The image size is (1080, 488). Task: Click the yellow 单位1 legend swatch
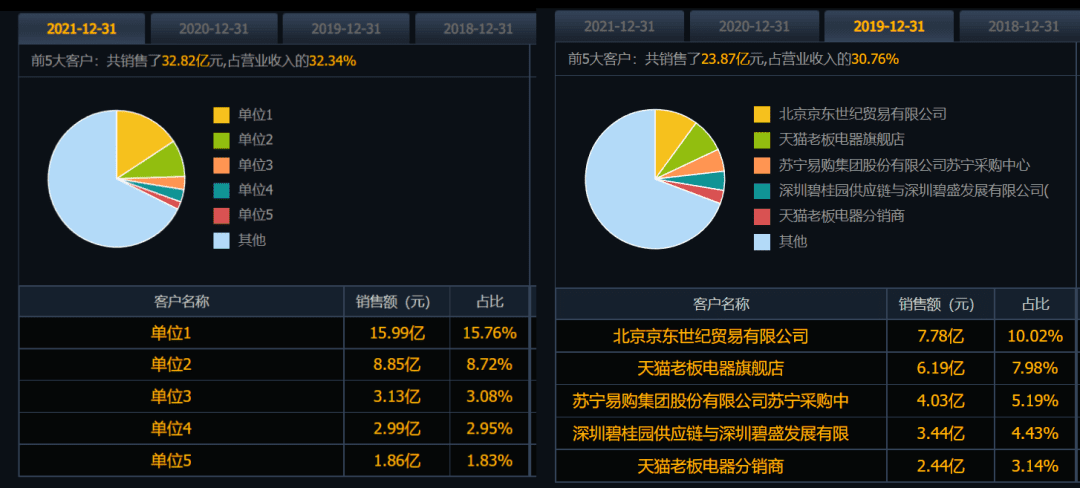[221, 115]
